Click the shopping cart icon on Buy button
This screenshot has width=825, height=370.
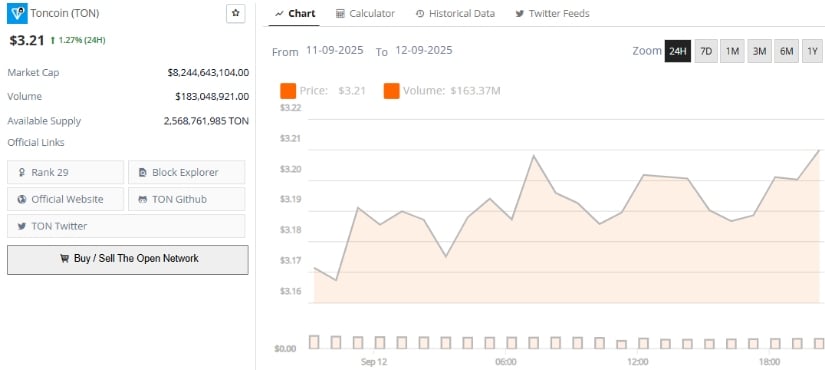(x=64, y=258)
